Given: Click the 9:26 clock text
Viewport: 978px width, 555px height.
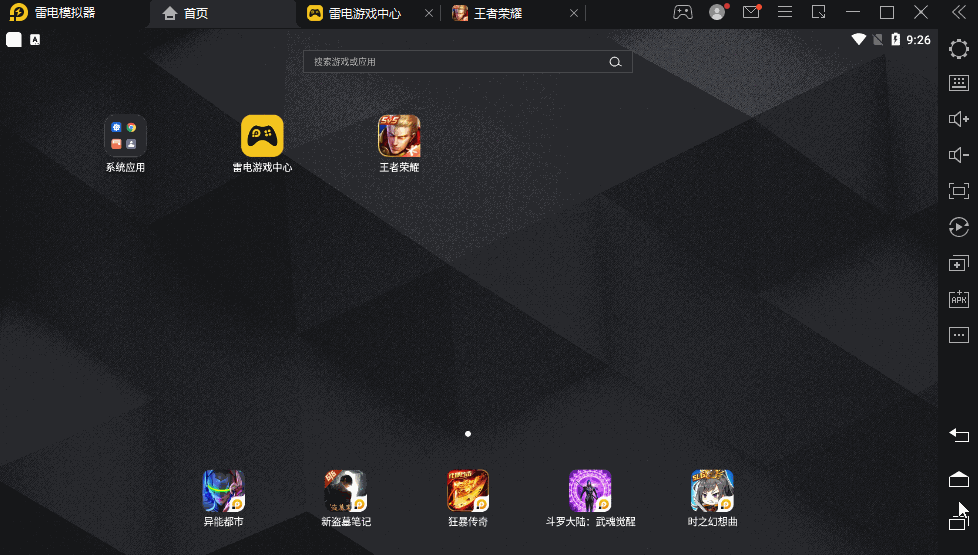Looking at the screenshot, I should pyautogui.click(x=918, y=40).
